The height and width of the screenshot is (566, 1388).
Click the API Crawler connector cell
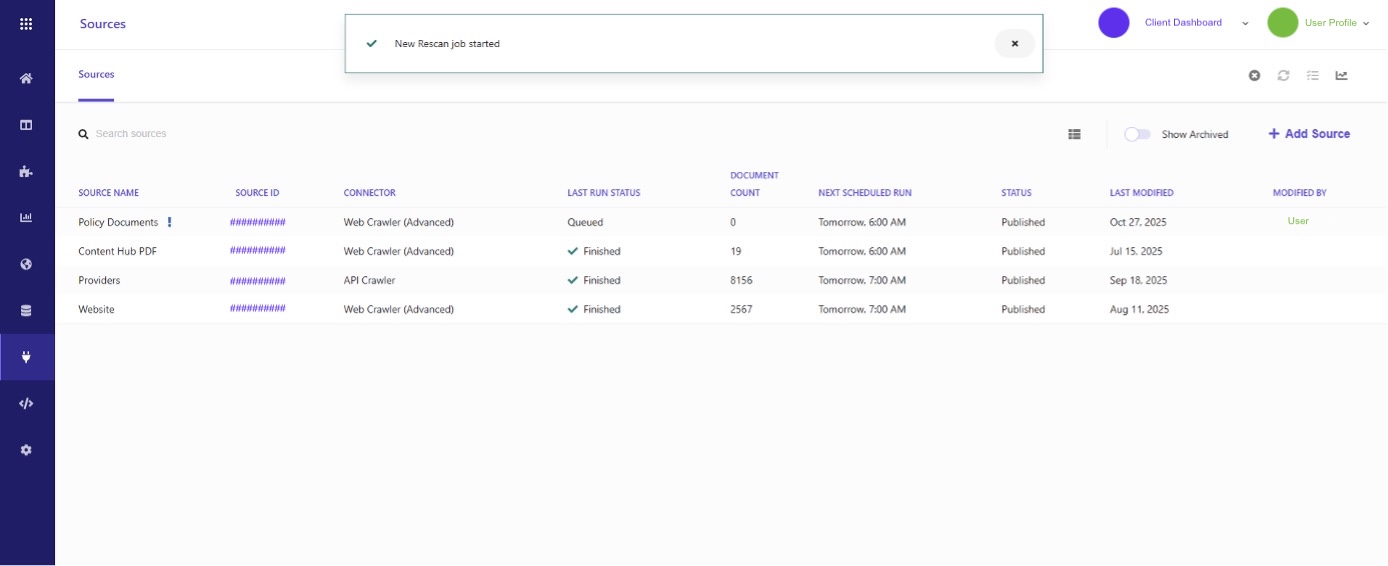(369, 280)
